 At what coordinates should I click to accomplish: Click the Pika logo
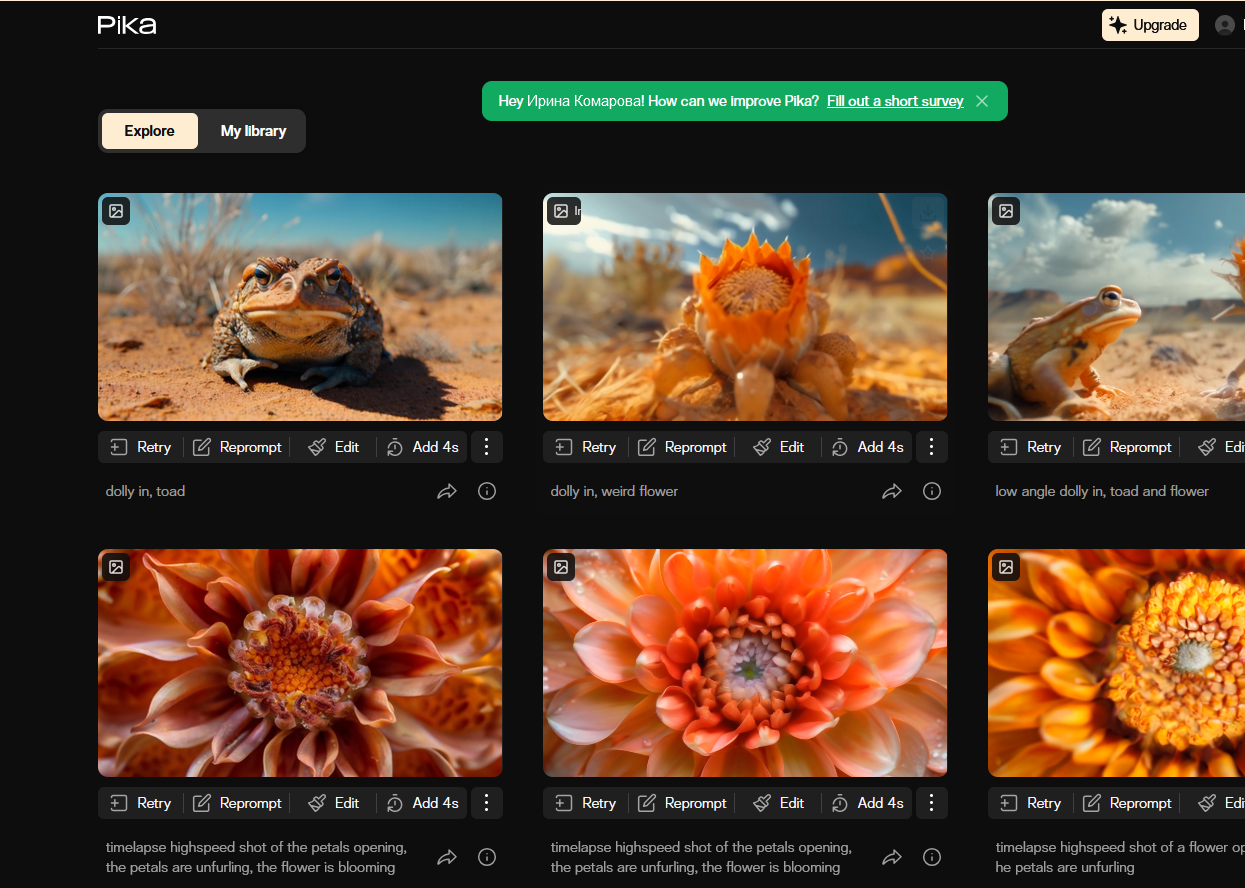pyautogui.click(x=127, y=25)
